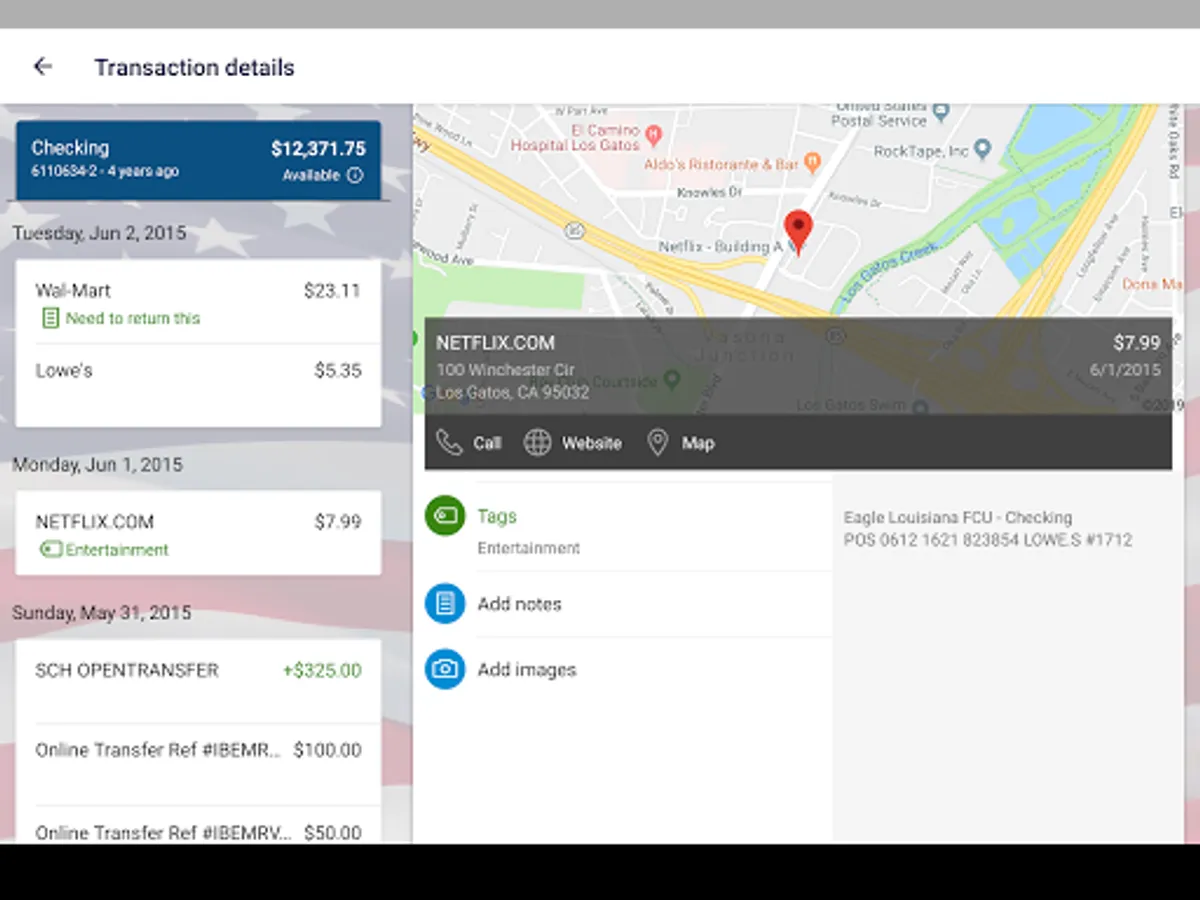Click 'Monday, Jun 1, 2015' date header

point(97,465)
